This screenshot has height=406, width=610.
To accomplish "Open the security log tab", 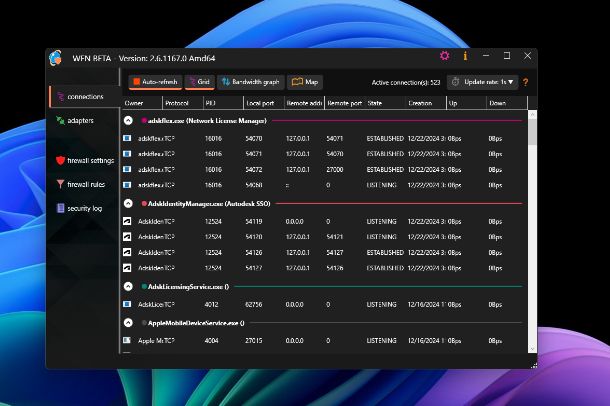I will tap(85, 208).
